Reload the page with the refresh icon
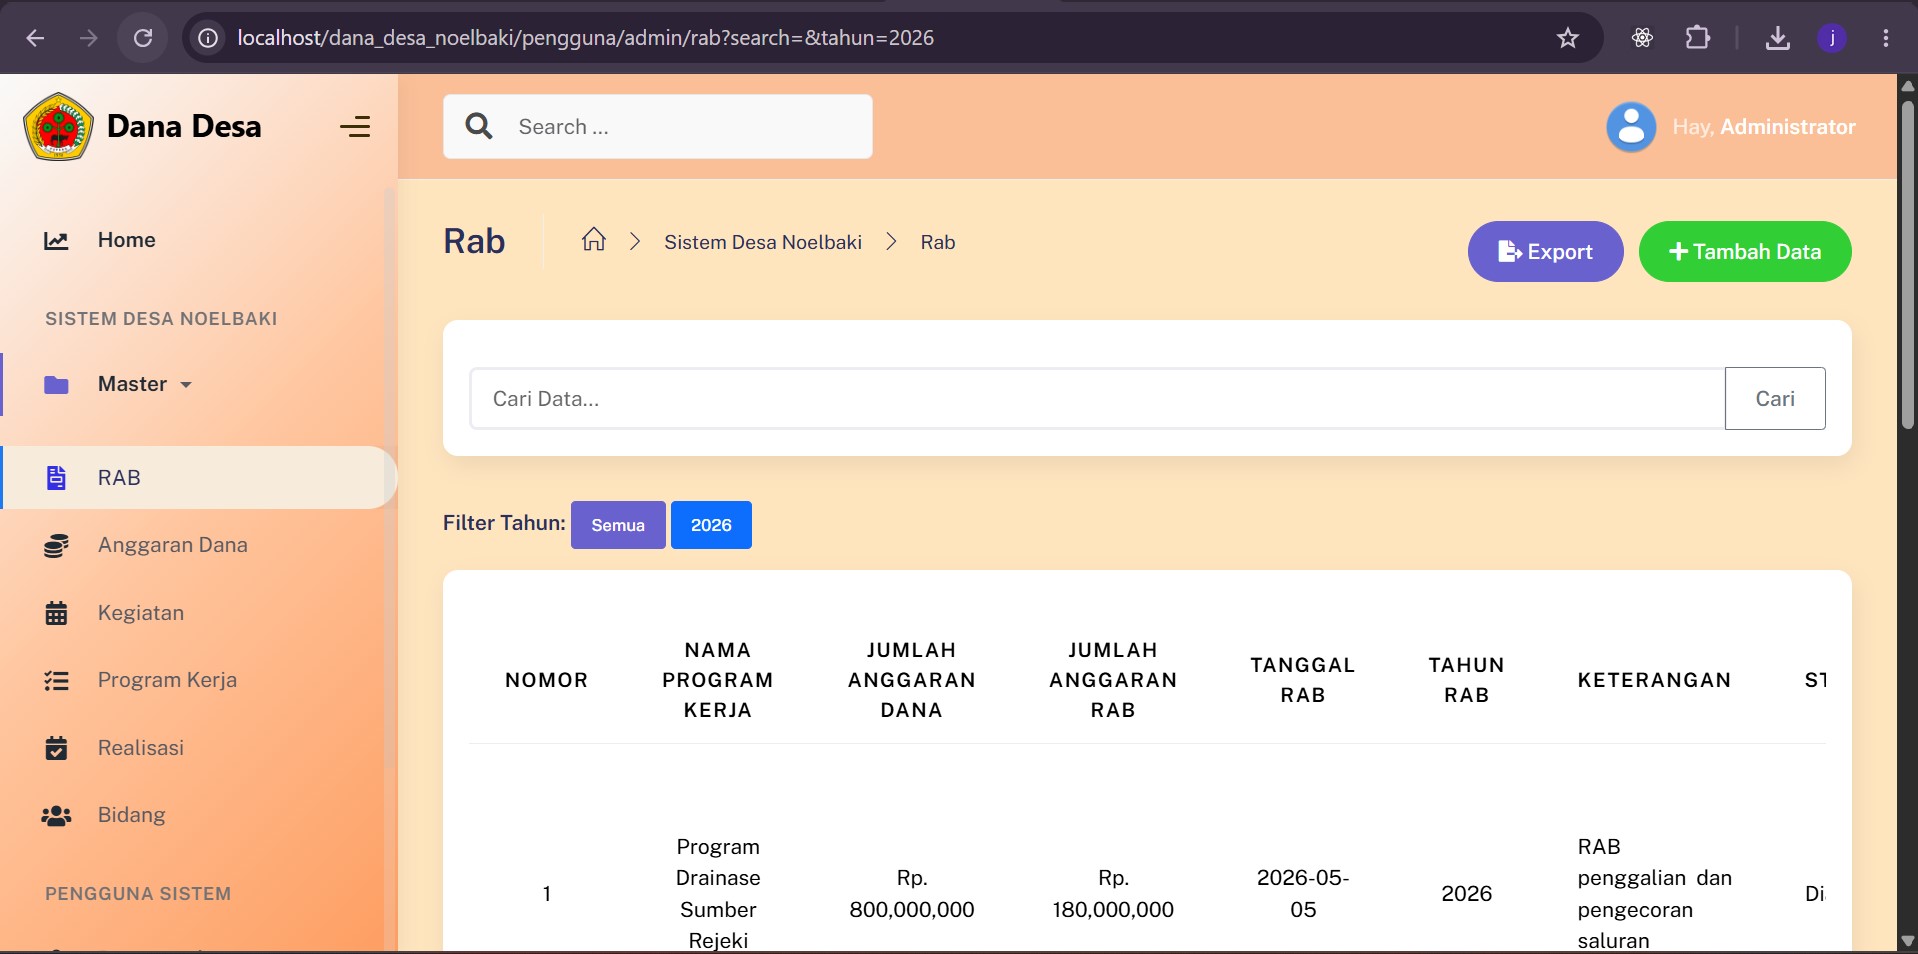 143,38
